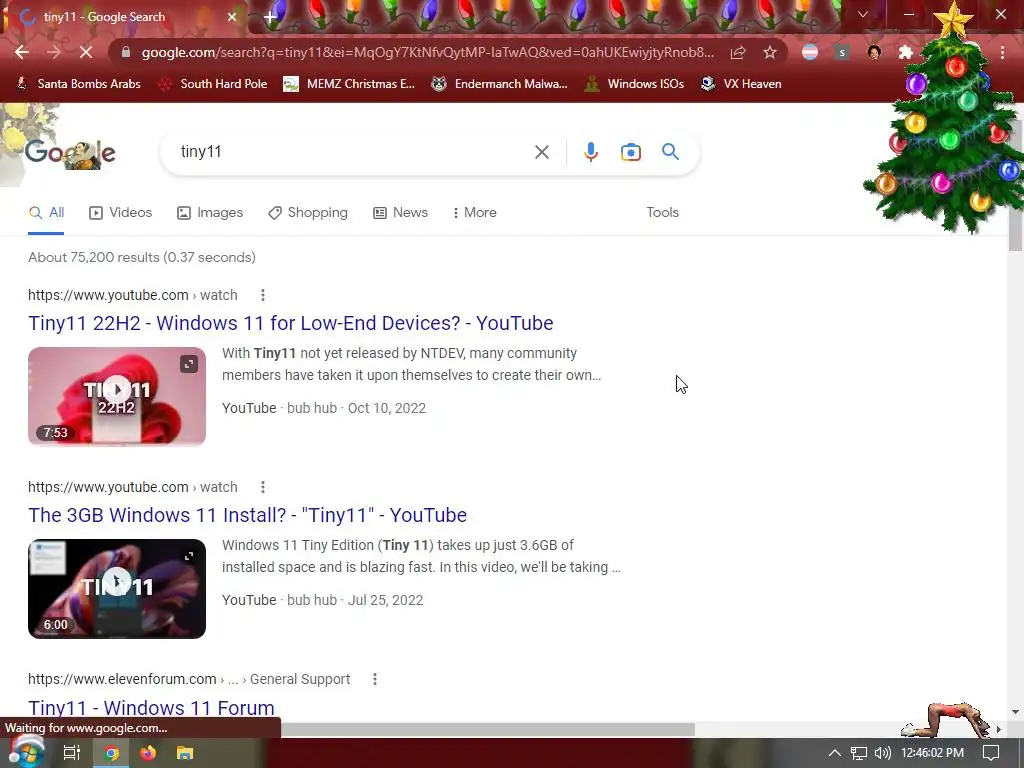This screenshot has height=768, width=1024.
Task: Open Tiny11 22H2 Low-End Devices result
Action: 291,323
